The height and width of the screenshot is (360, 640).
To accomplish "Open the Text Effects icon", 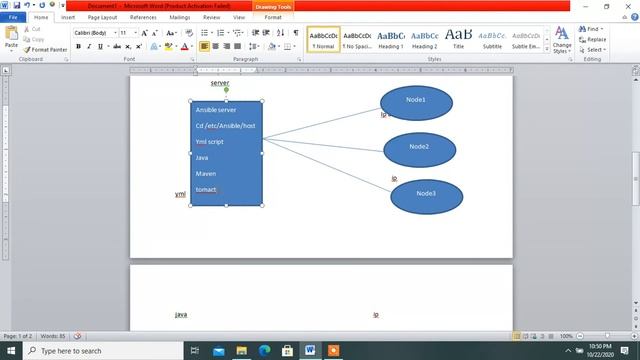I will pyautogui.click(x=154, y=47).
